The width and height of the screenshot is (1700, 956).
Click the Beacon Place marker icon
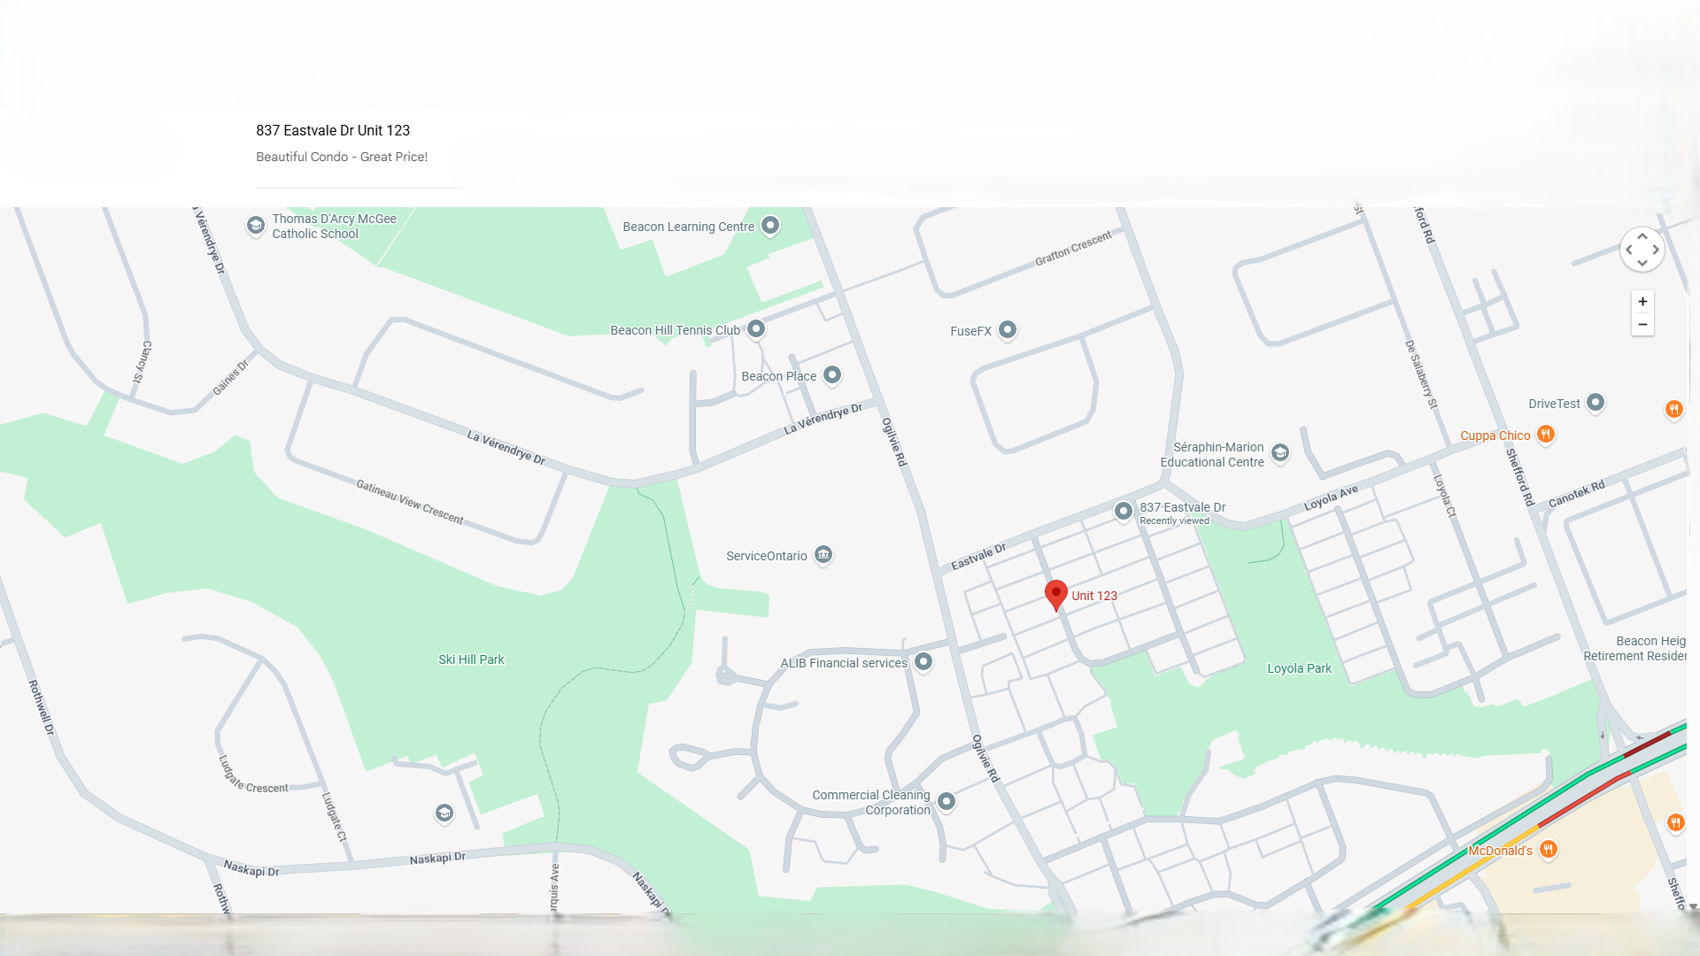(x=832, y=375)
